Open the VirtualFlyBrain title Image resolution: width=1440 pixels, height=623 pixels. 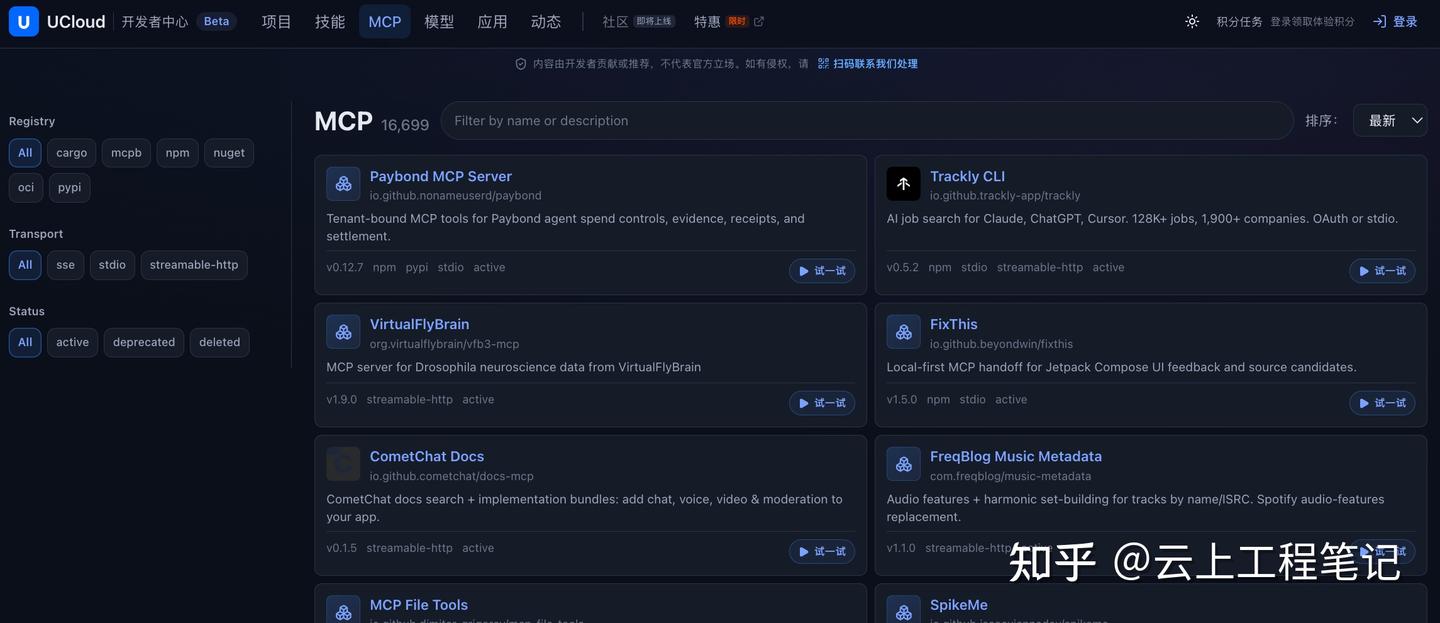419,324
